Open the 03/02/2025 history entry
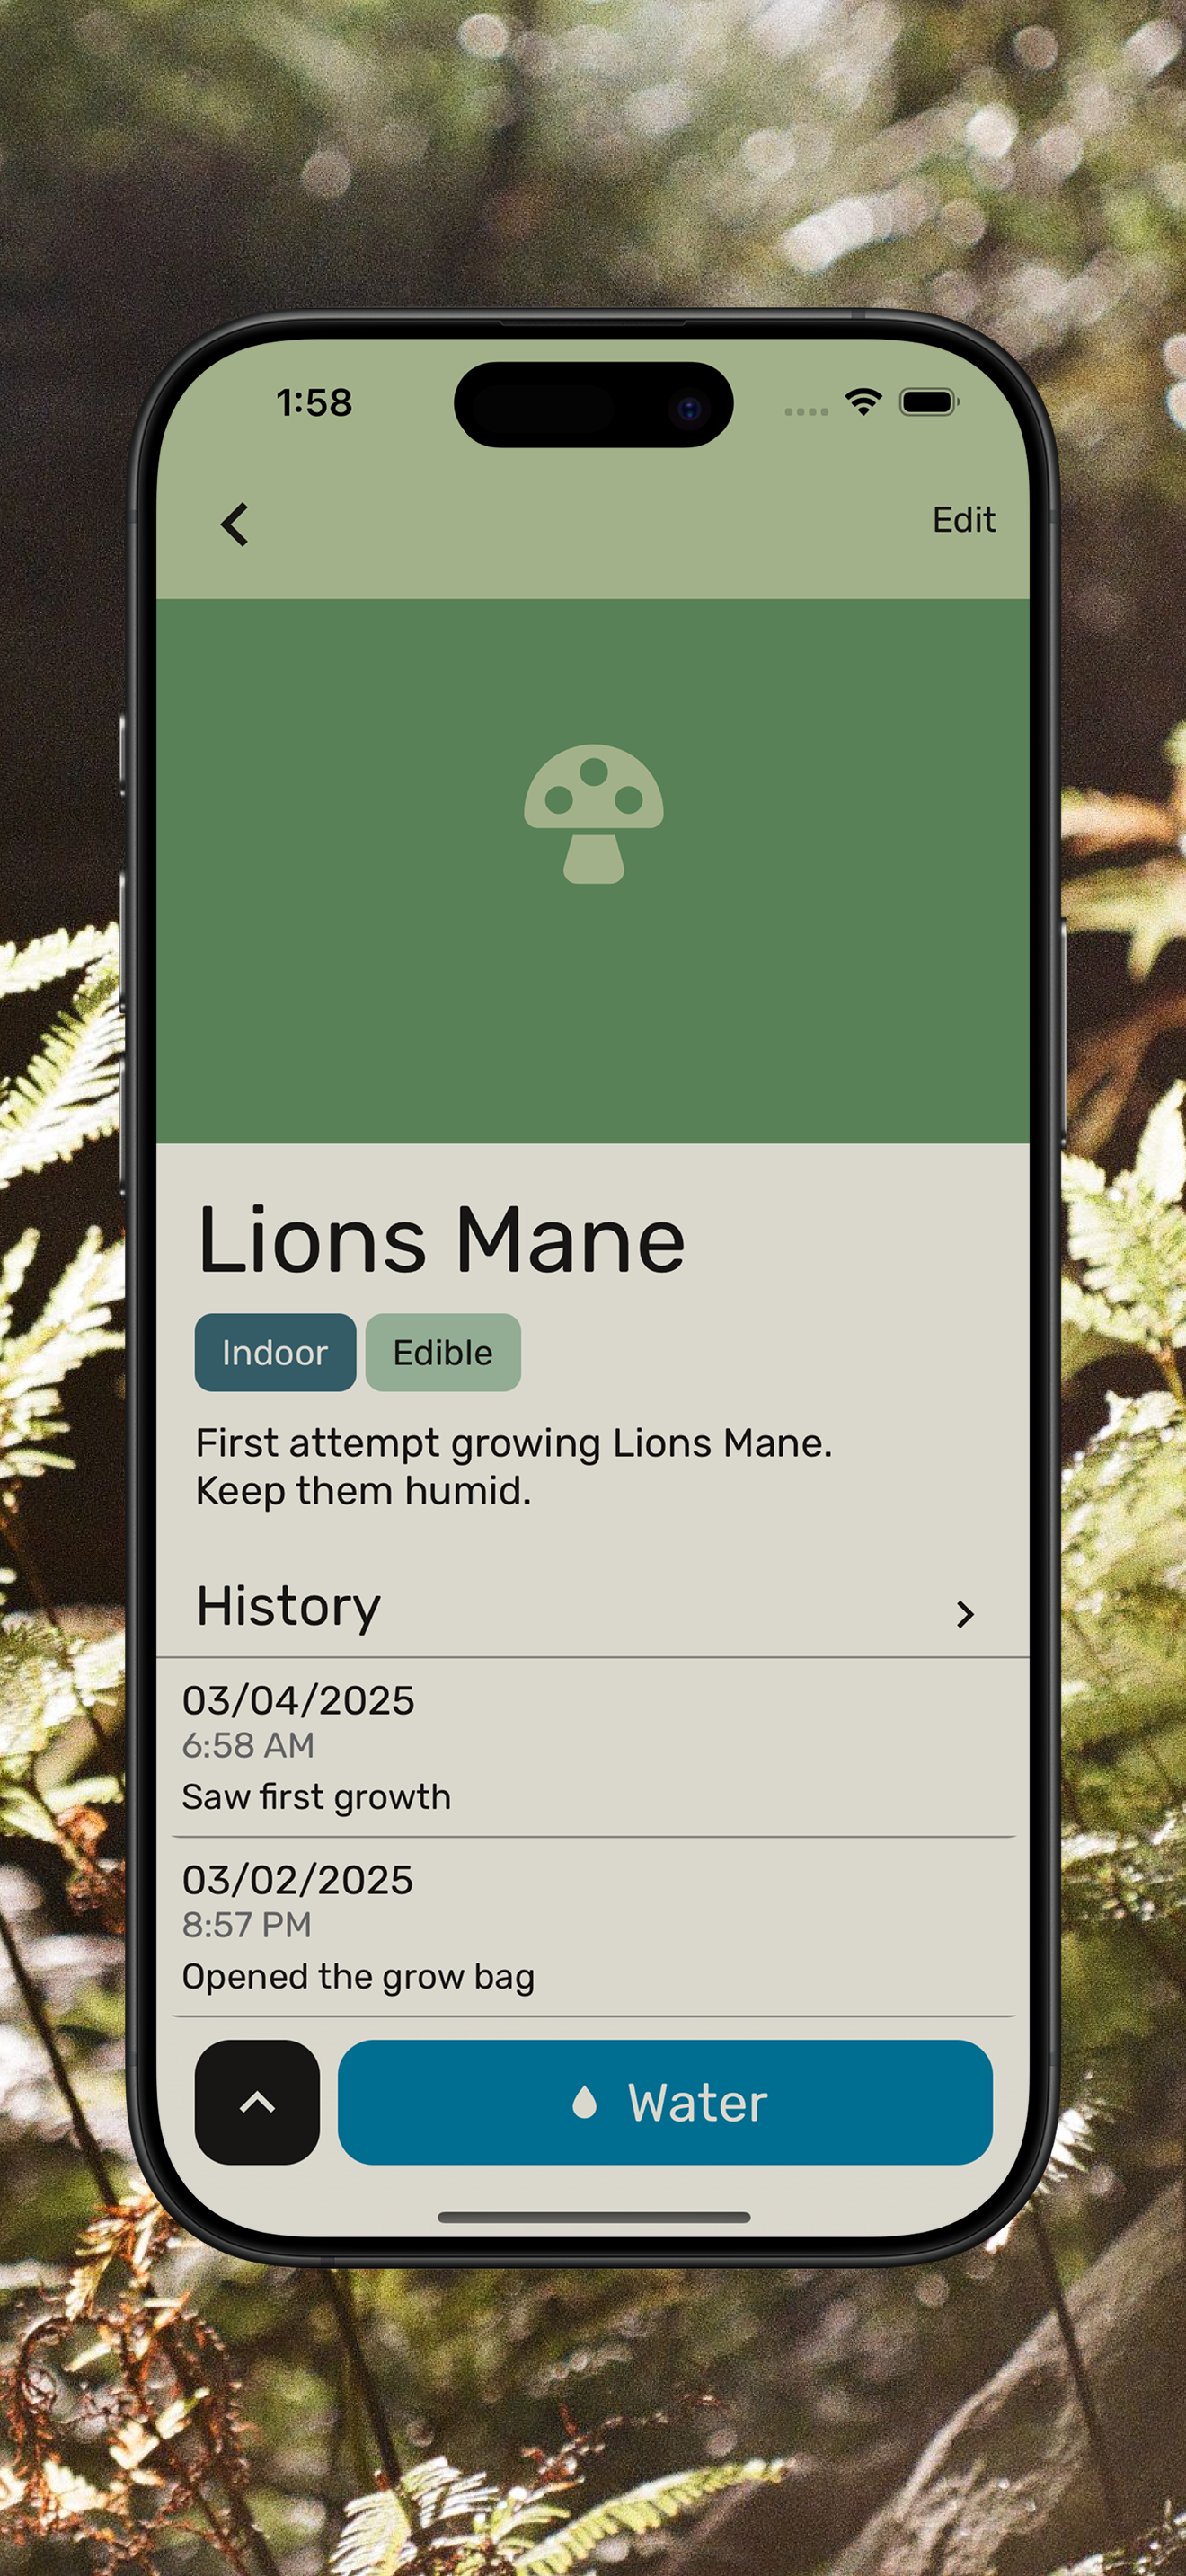 [x=593, y=1927]
